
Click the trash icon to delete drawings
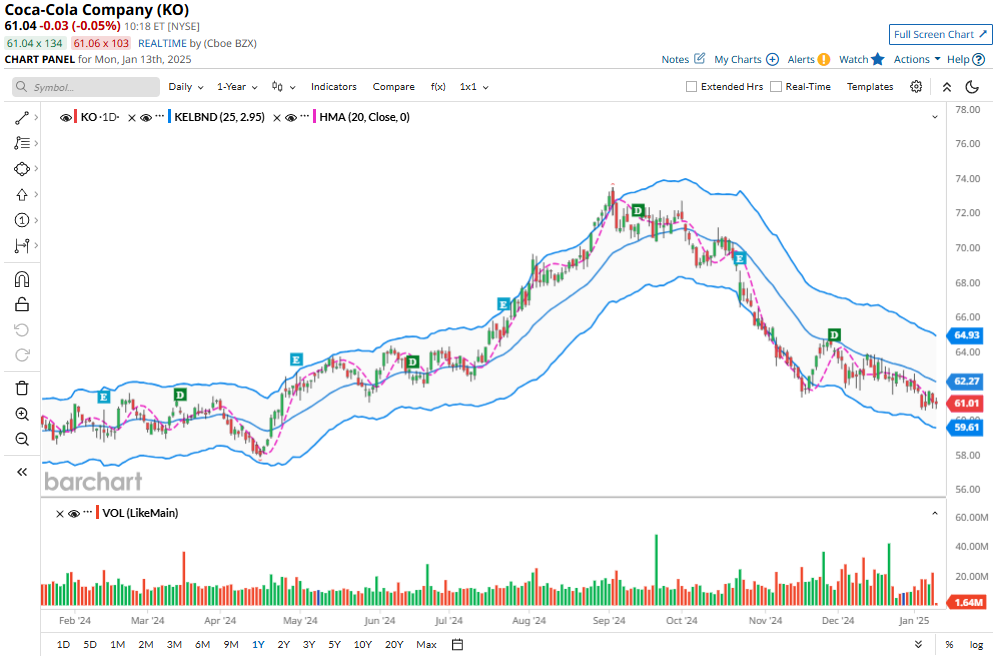[x=22, y=388]
